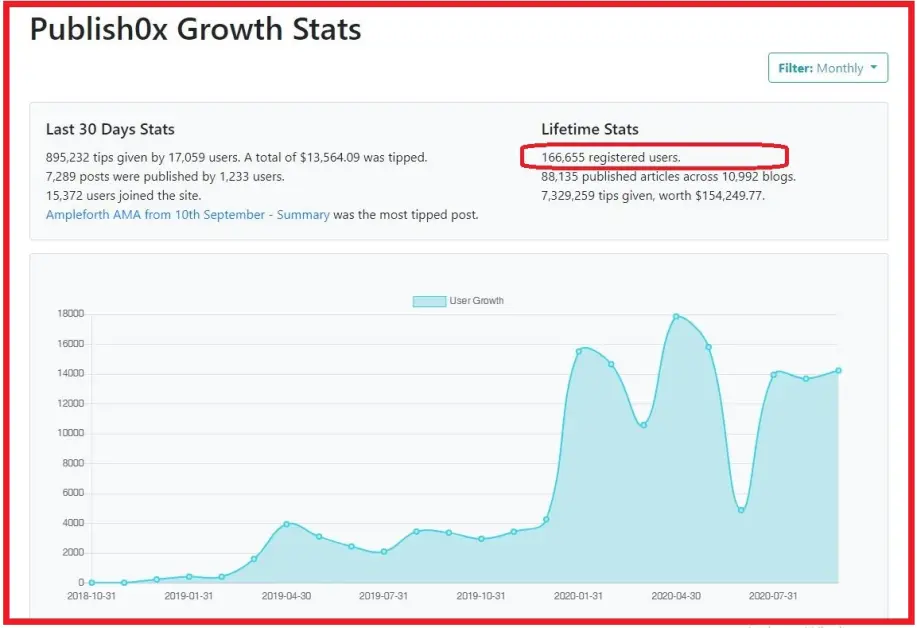Screen dimensions: 917x628
Task: Click '7,289 posts were published by 1,233 users.'
Action: tap(165, 177)
